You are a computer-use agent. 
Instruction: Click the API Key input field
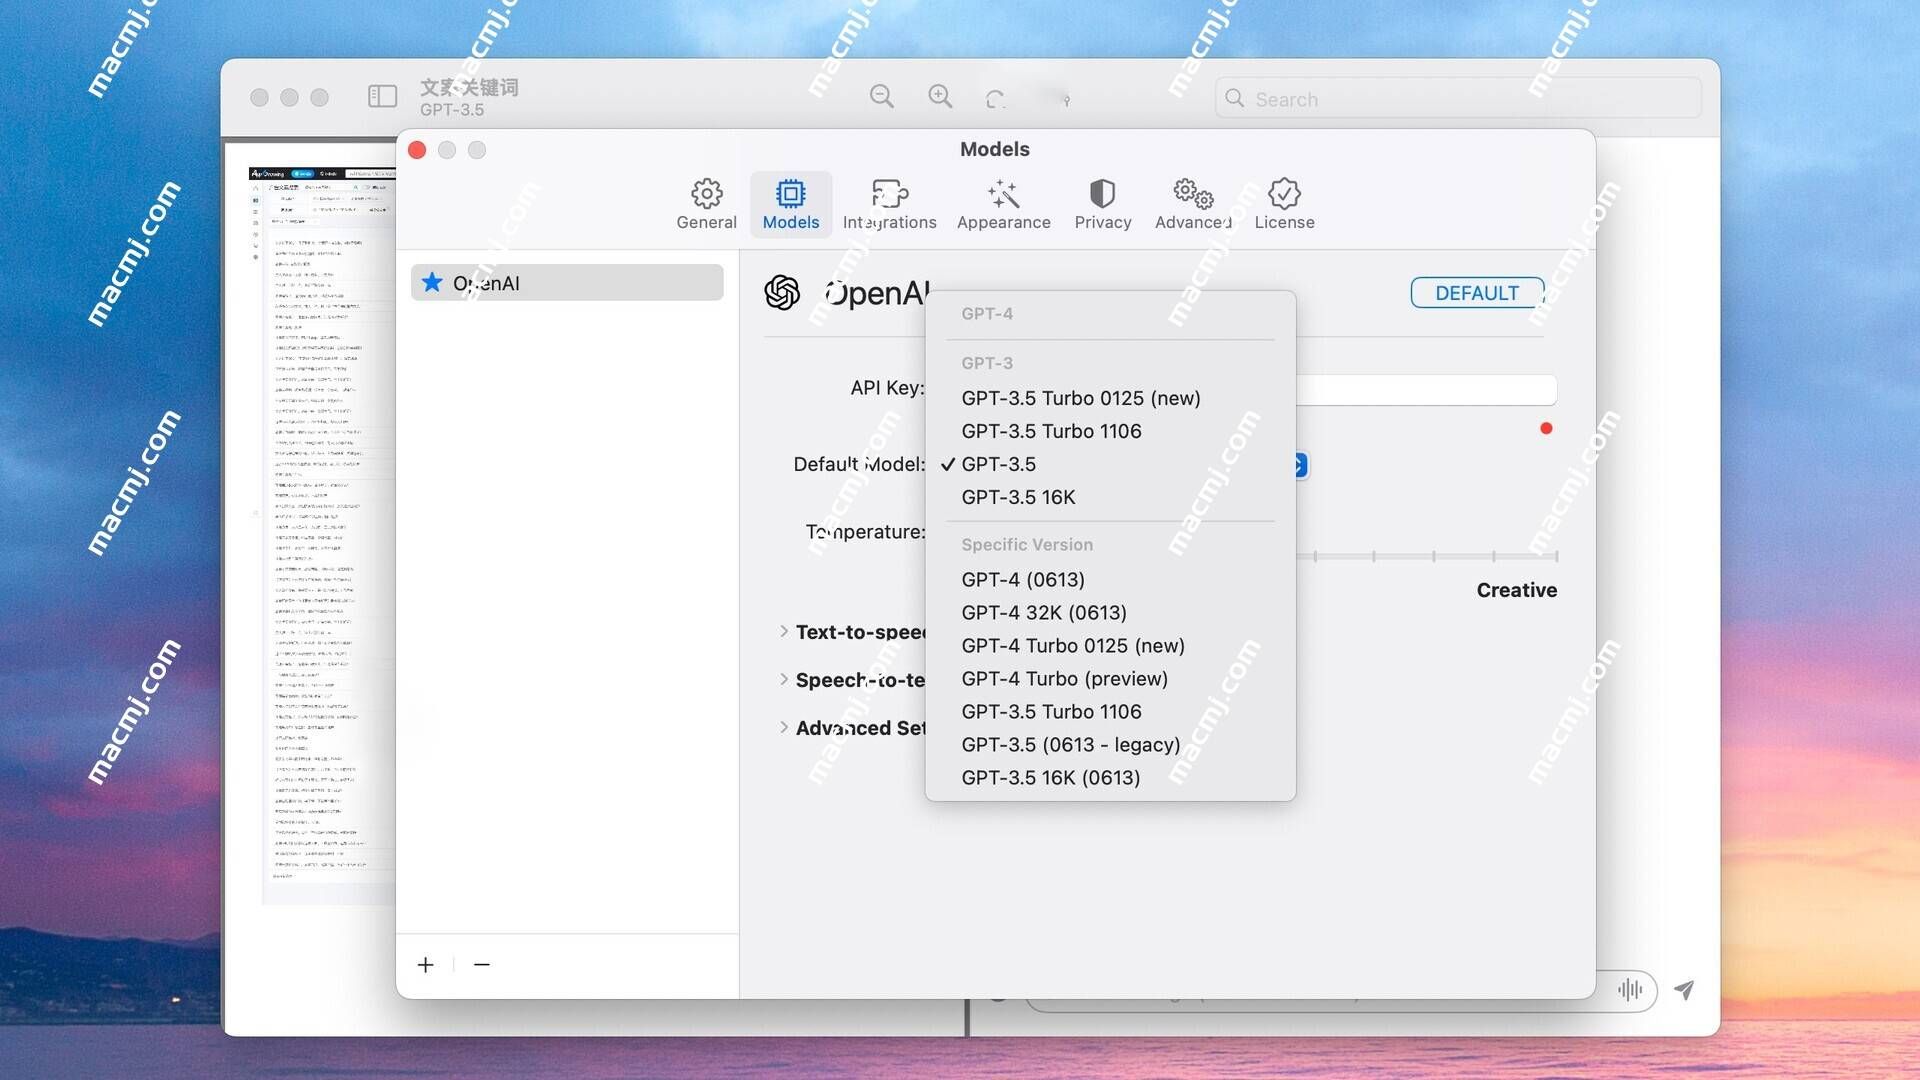point(1426,389)
